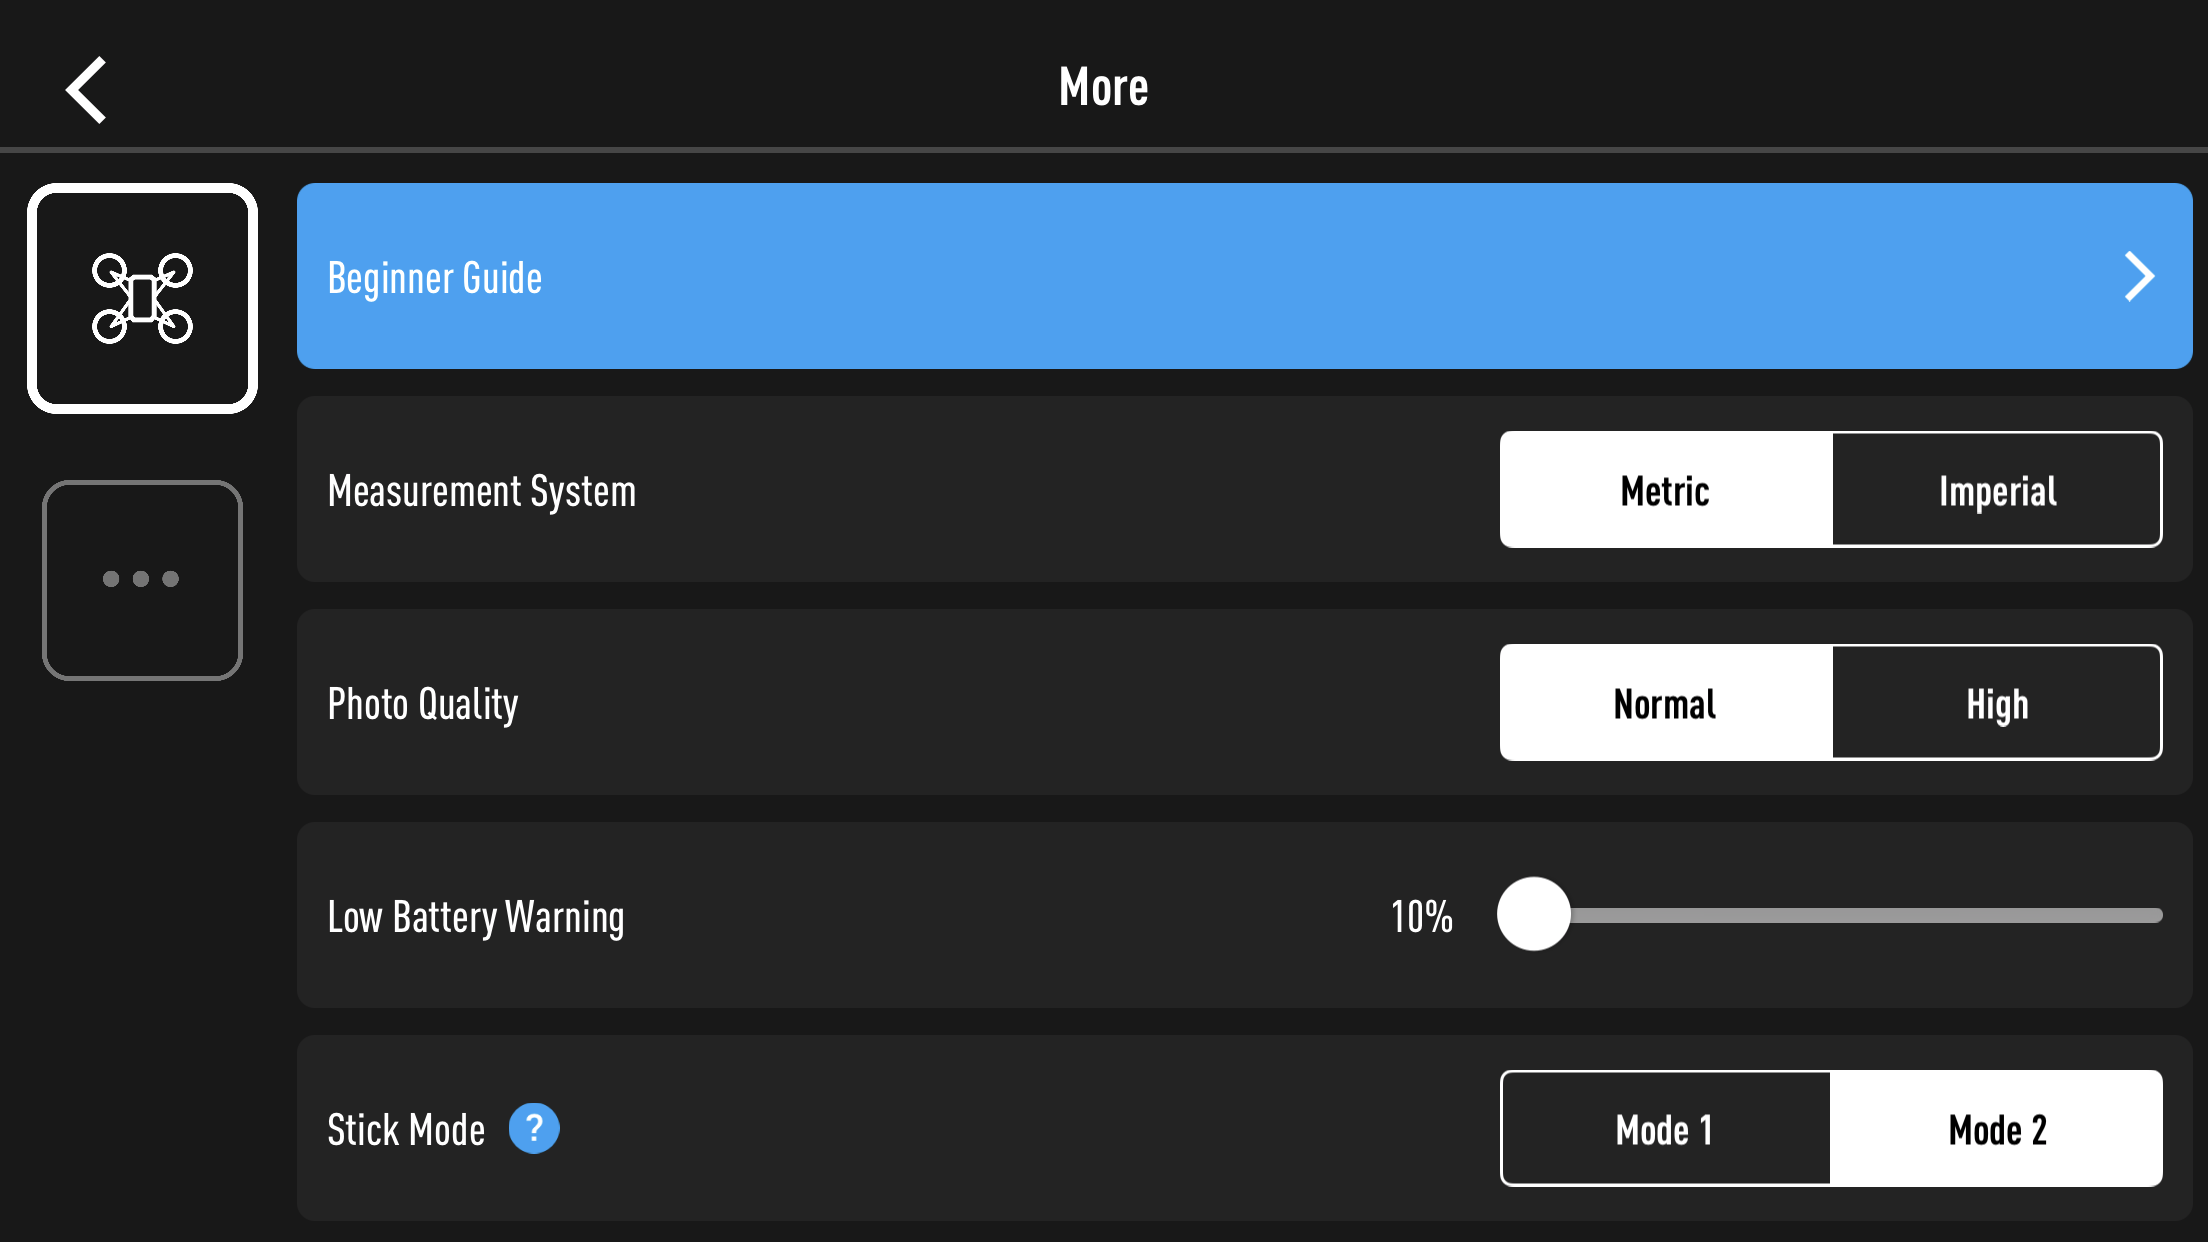The image size is (2208, 1242).
Task: Click the Photo Quality label
Action: point(423,704)
